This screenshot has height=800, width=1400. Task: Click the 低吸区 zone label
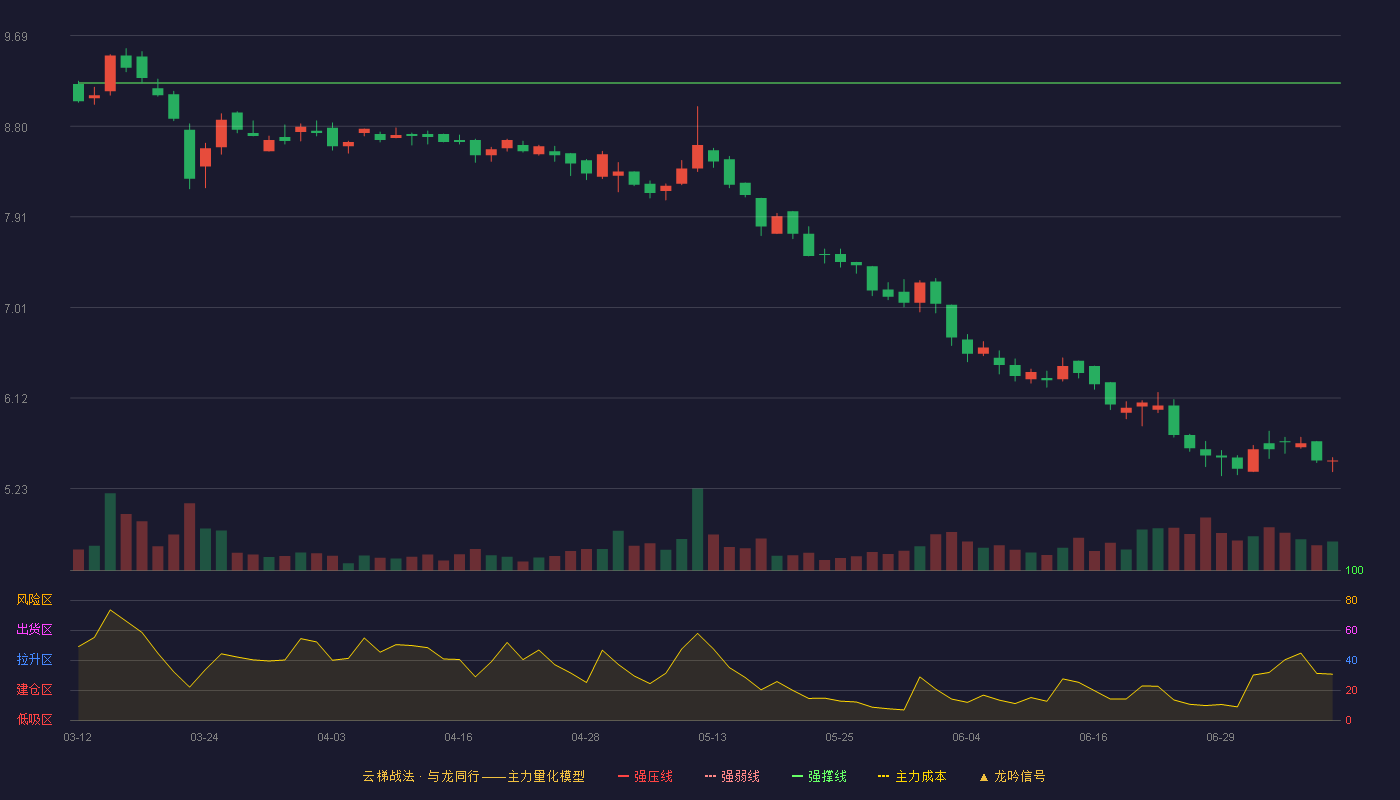pos(34,720)
